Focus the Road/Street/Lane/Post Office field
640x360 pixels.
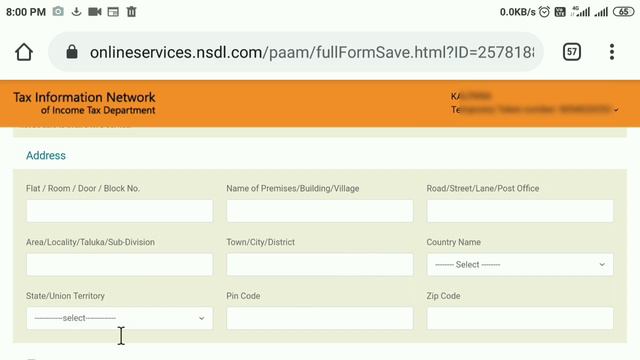click(x=520, y=211)
